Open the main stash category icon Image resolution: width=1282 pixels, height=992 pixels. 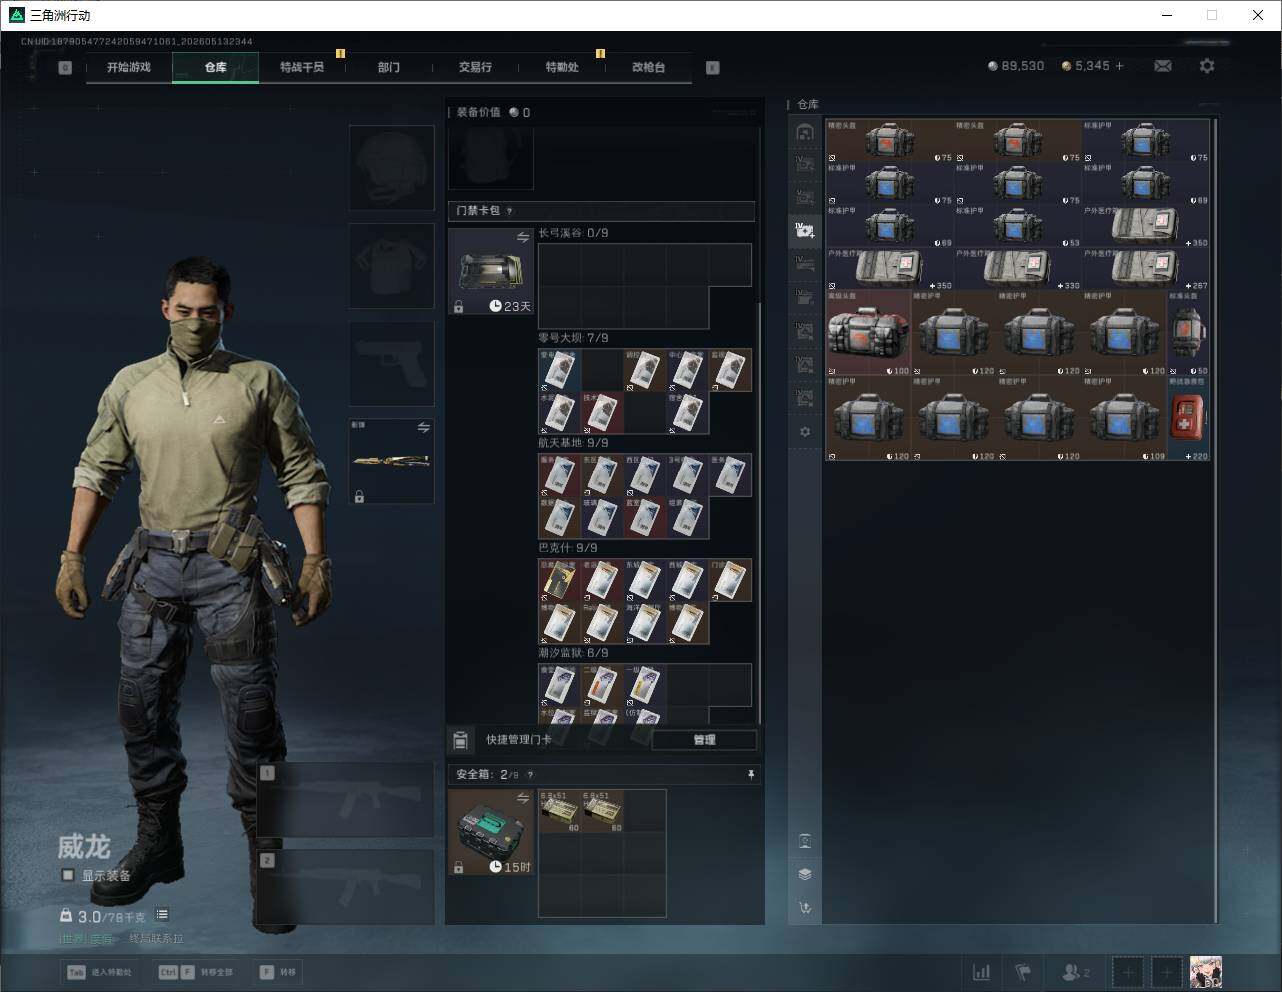click(x=805, y=132)
